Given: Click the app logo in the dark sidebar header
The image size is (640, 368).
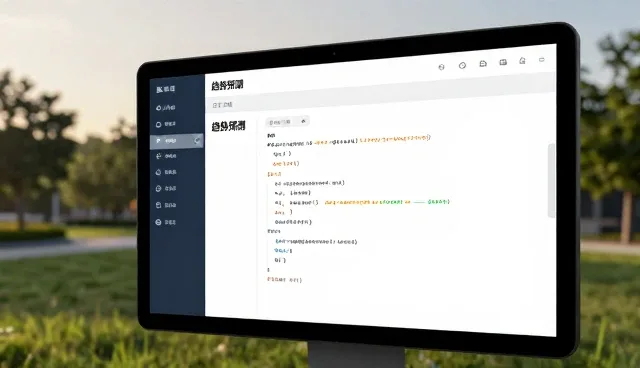Looking at the screenshot, I should point(165,89).
